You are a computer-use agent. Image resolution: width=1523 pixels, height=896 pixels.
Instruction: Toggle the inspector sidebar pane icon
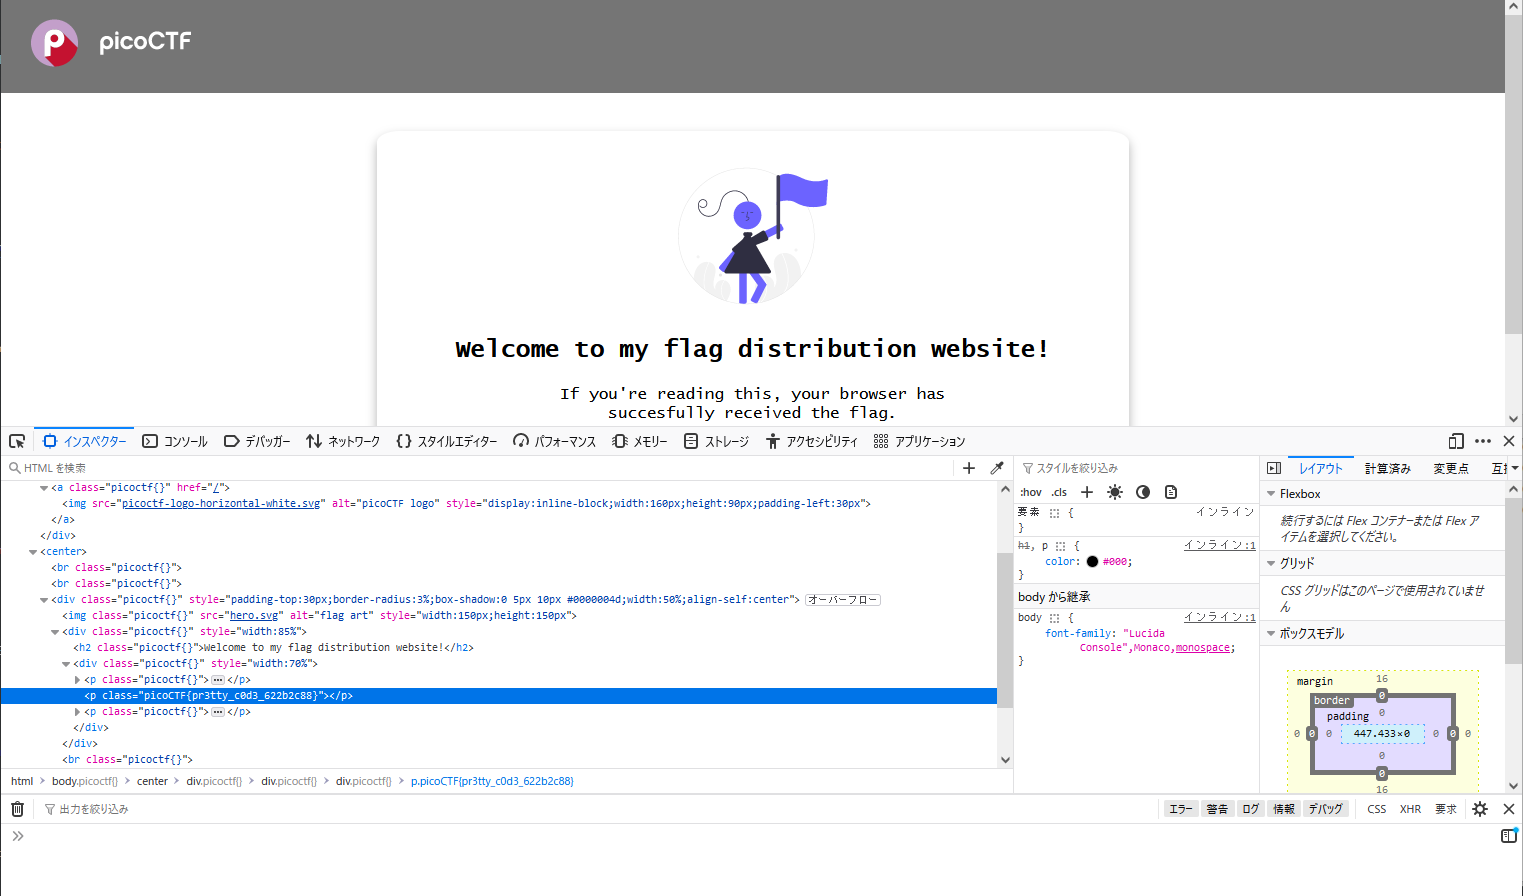point(1274,468)
